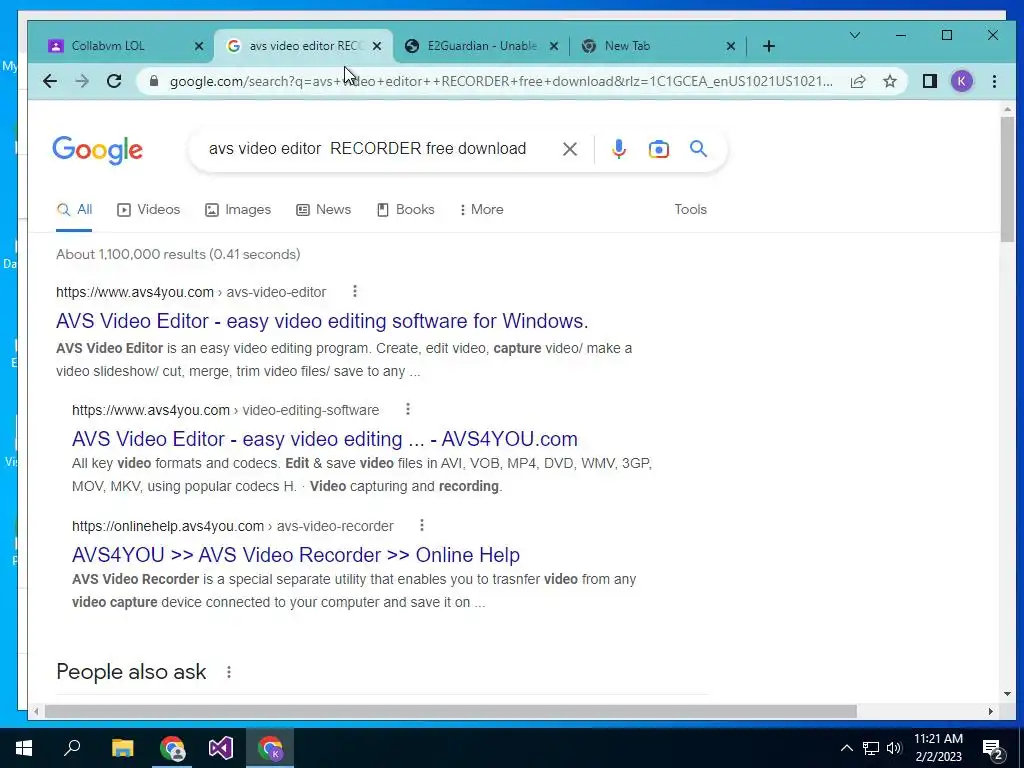Go to the Google homepage logo

(x=97, y=150)
